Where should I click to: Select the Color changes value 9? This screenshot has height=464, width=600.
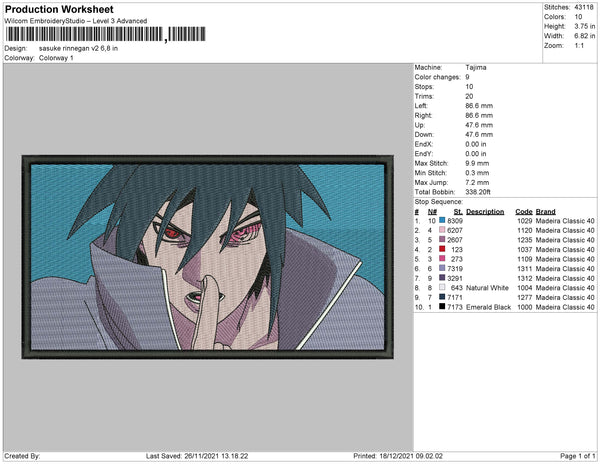coord(467,77)
